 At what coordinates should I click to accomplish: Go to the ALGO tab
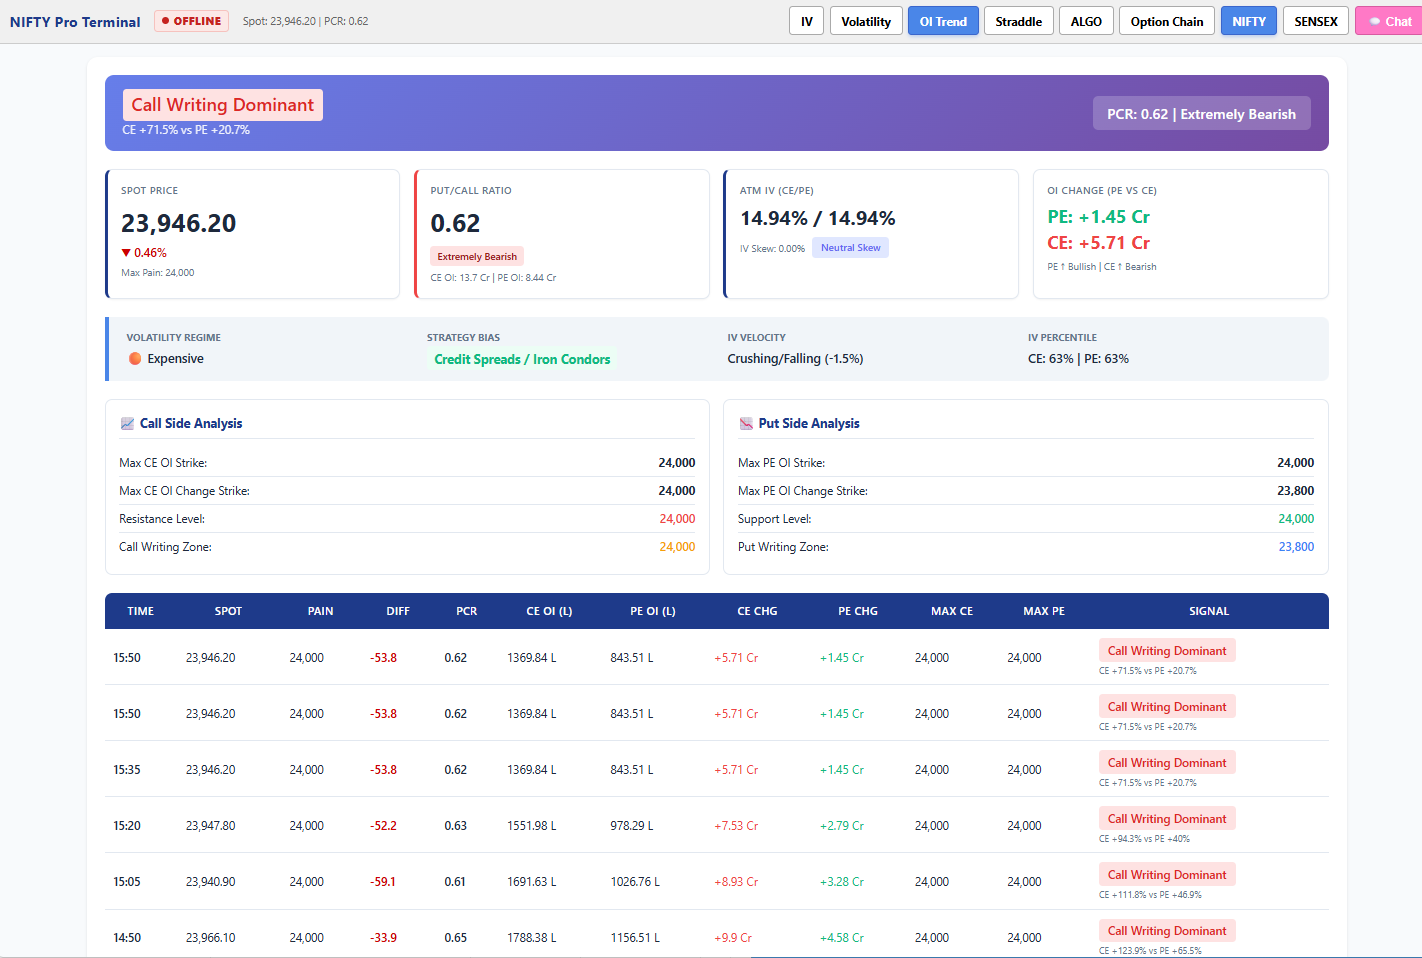(x=1086, y=21)
